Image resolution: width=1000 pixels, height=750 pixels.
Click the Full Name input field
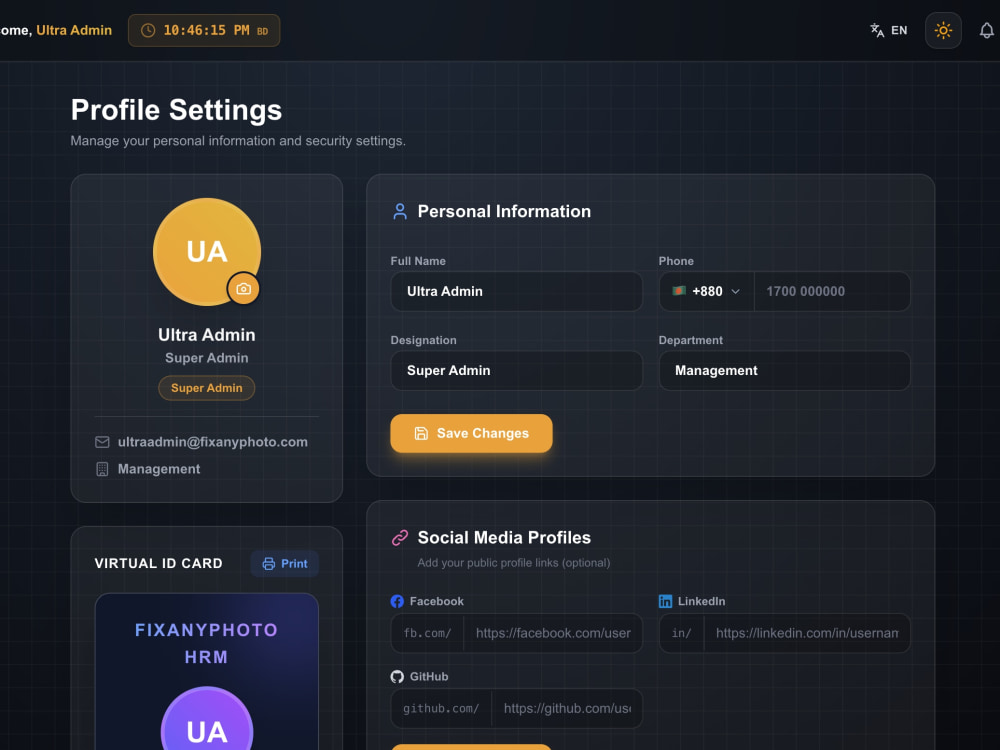click(517, 291)
